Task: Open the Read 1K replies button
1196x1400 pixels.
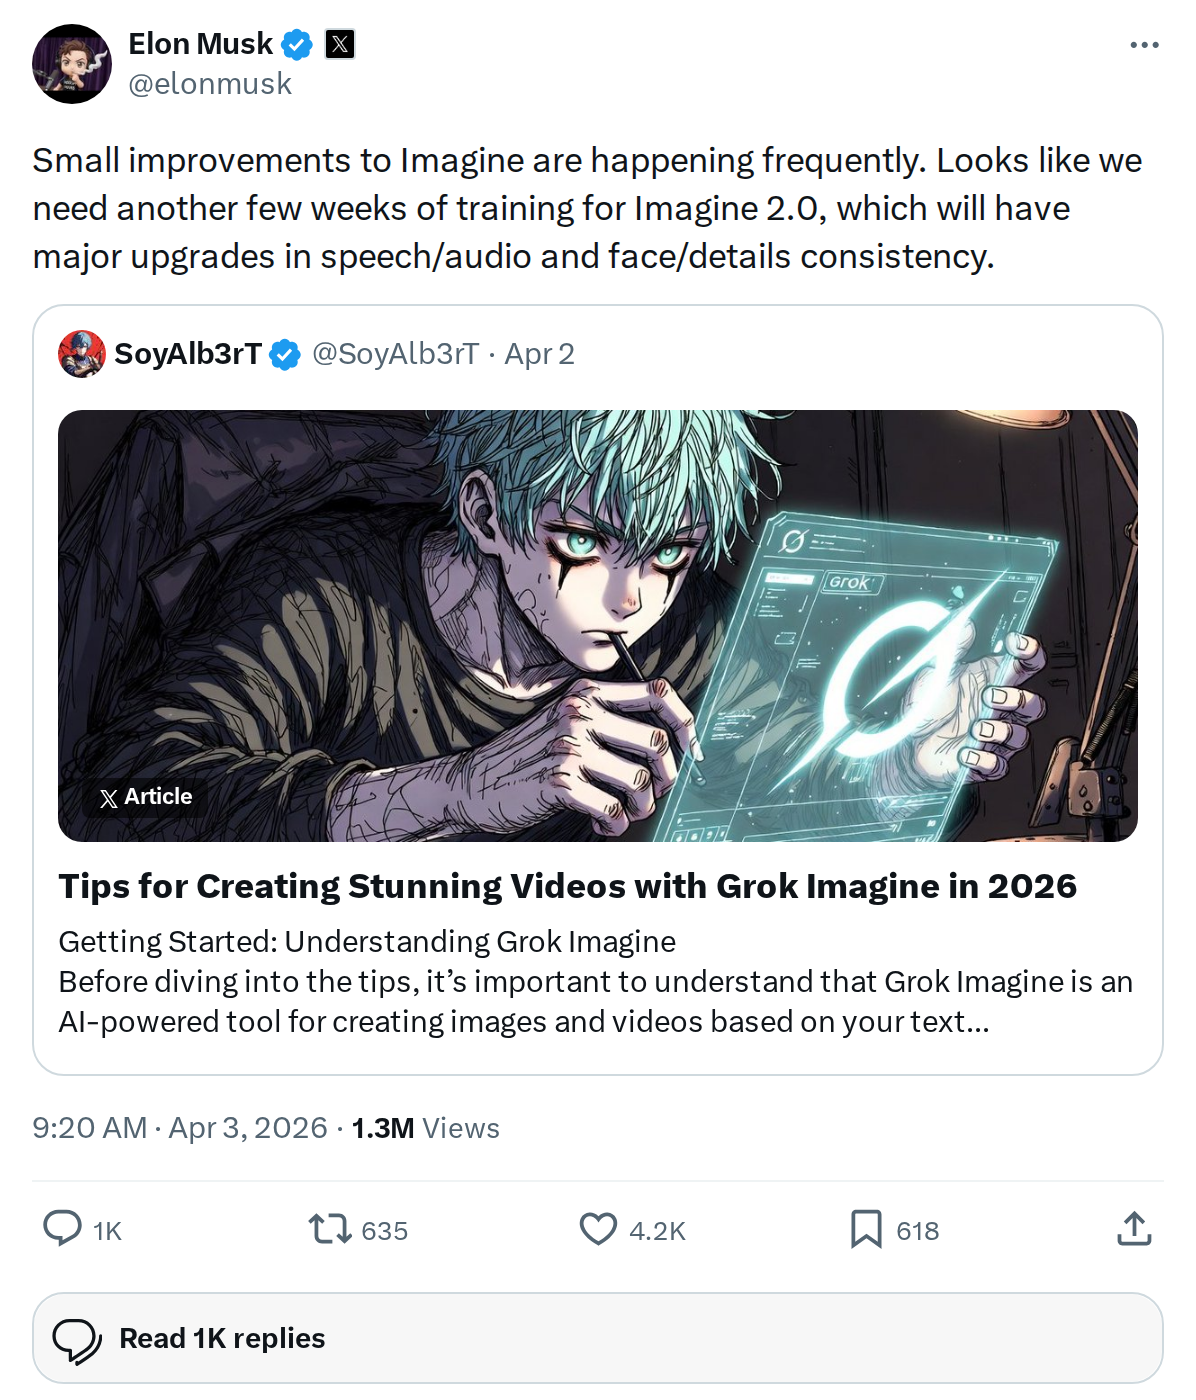Action: pos(598,1338)
